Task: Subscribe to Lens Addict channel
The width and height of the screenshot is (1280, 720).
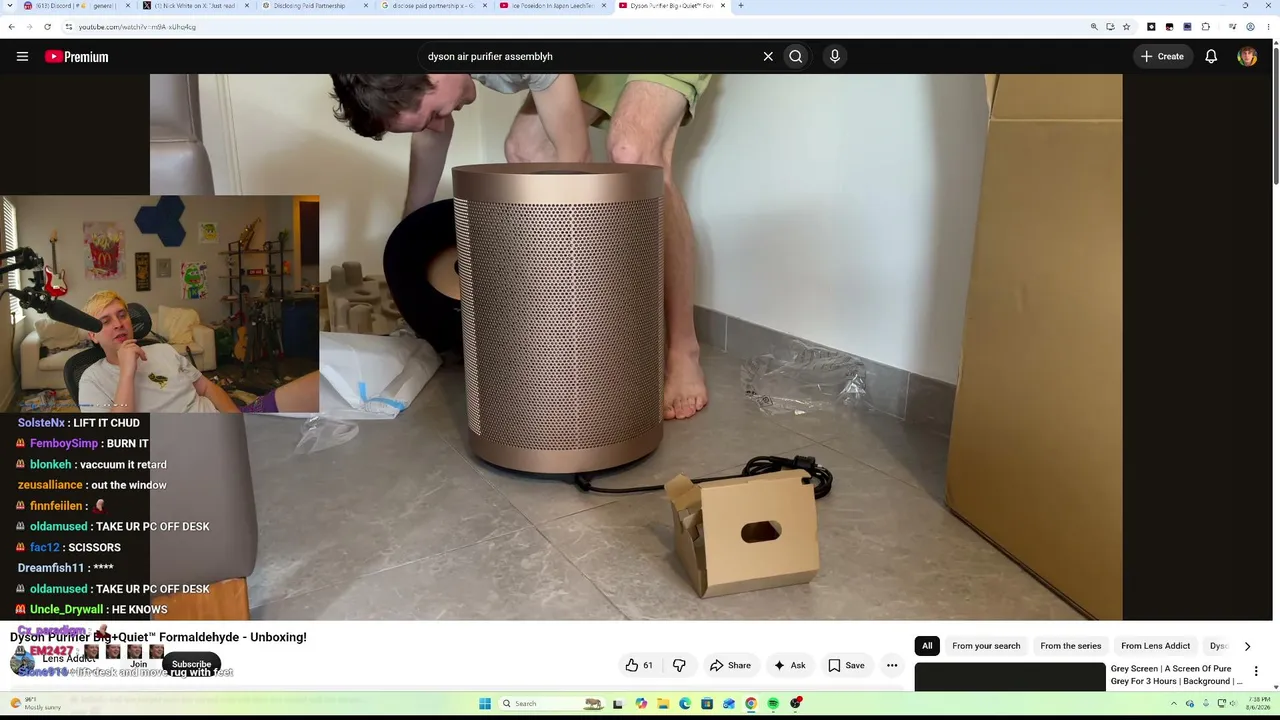Action: [x=191, y=664]
